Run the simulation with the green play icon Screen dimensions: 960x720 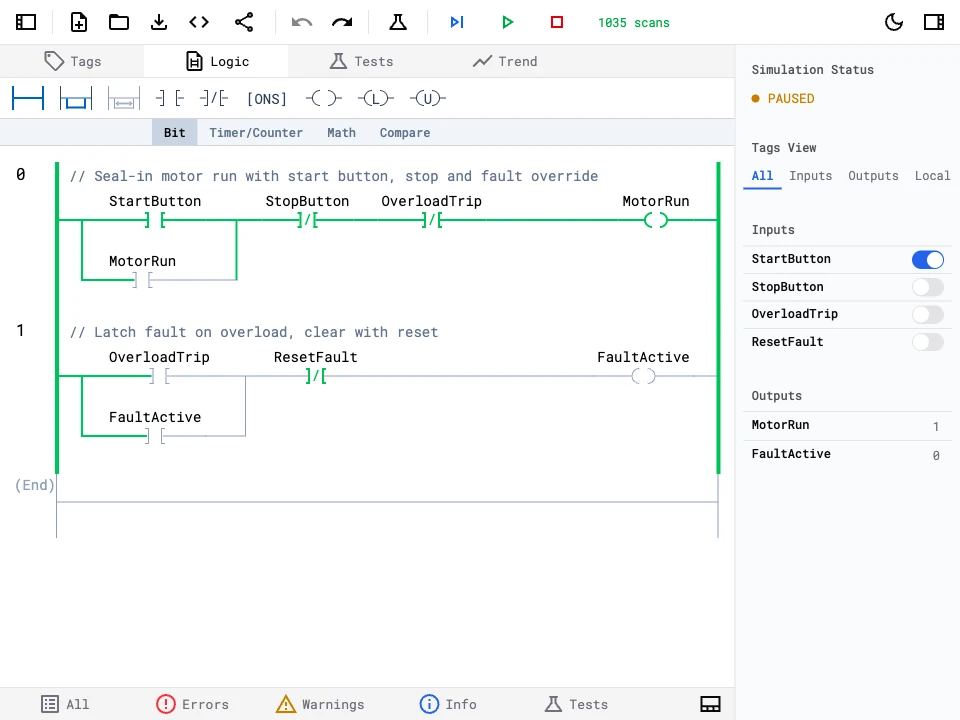(507, 21)
